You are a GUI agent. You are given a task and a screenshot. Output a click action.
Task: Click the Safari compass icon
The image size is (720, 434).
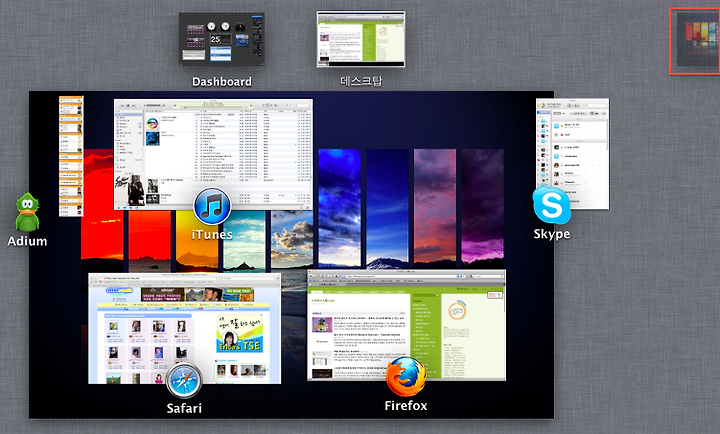click(184, 381)
